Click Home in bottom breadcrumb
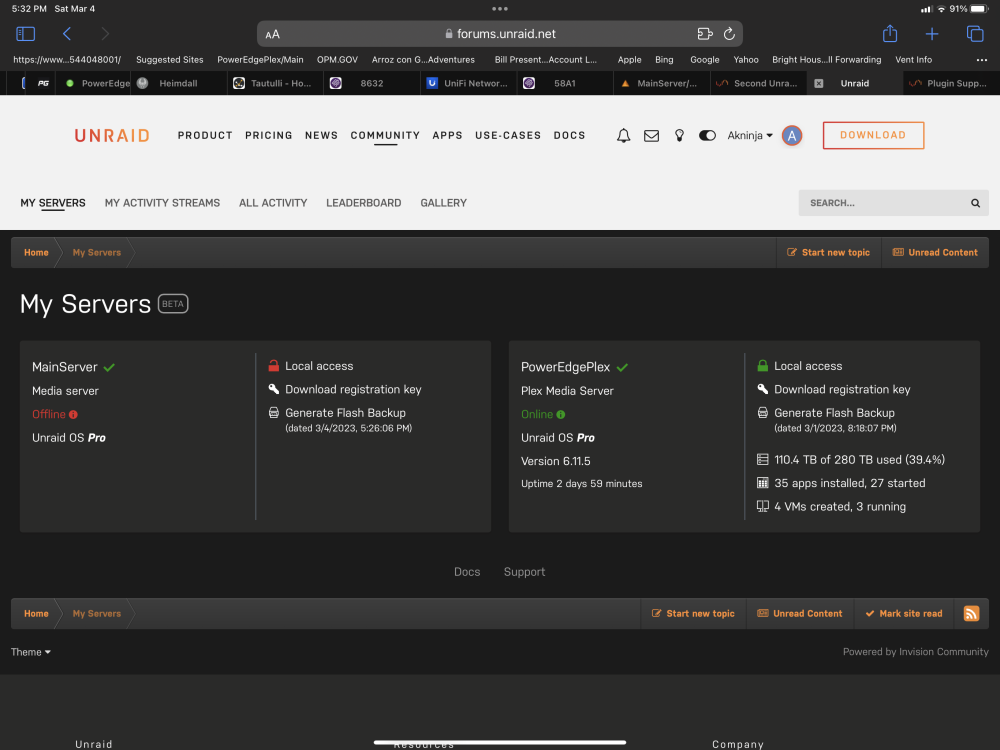This screenshot has width=1000, height=750. [36, 614]
